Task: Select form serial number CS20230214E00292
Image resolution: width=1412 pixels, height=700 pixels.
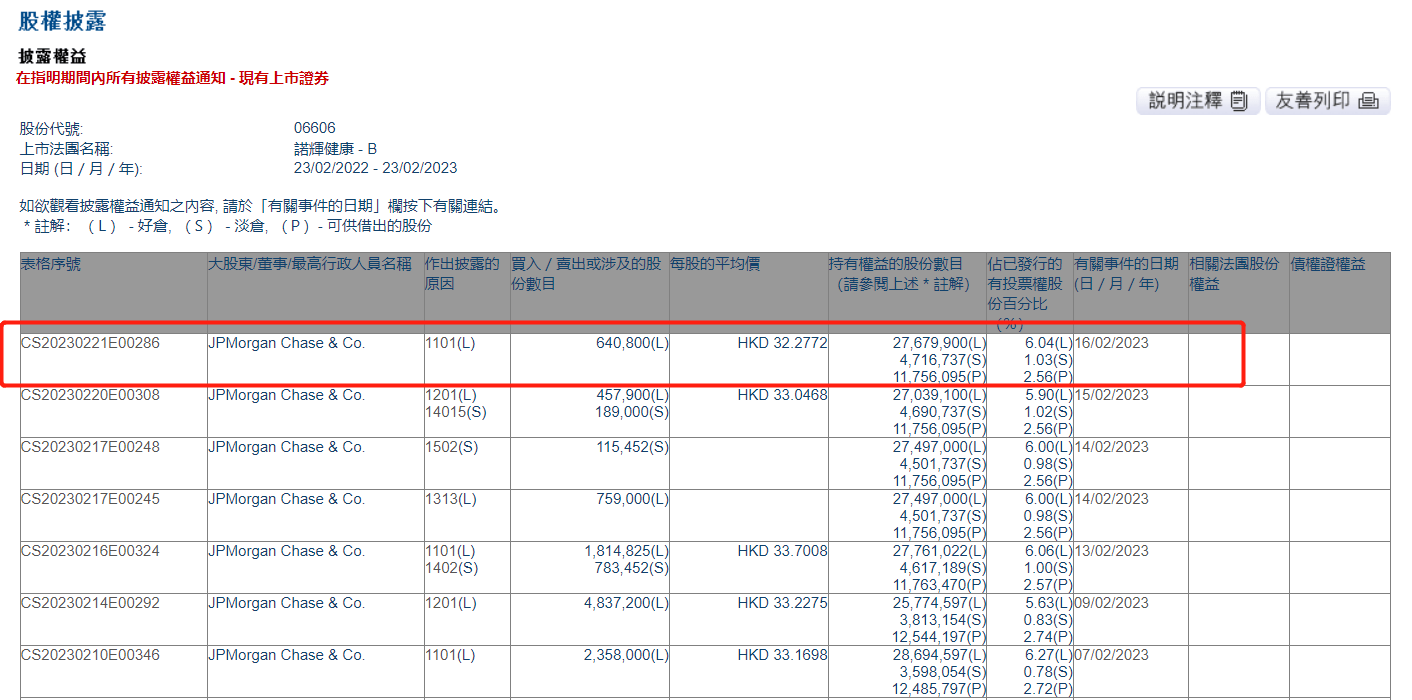Action: pyautogui.click(x=90, y=603)
